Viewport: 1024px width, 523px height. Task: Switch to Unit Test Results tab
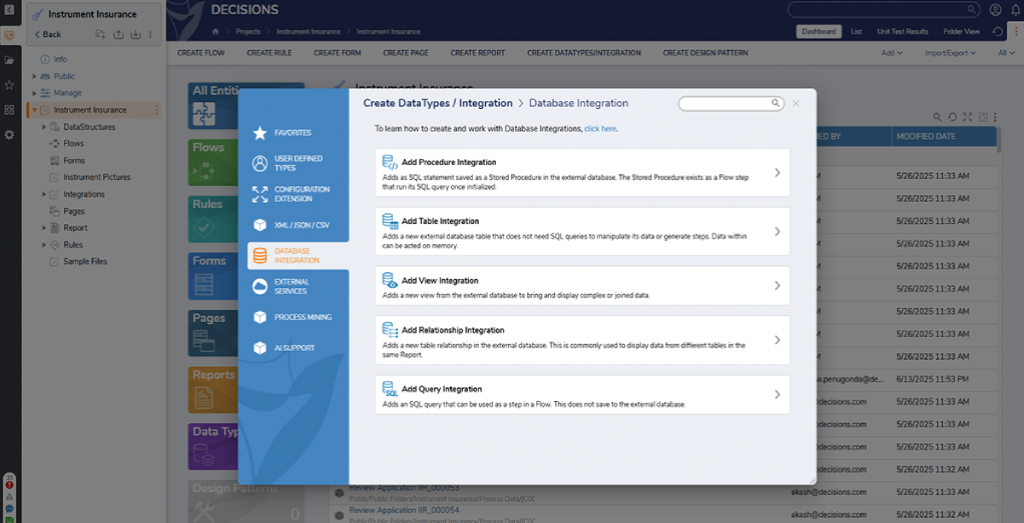[x=903, y=31]
